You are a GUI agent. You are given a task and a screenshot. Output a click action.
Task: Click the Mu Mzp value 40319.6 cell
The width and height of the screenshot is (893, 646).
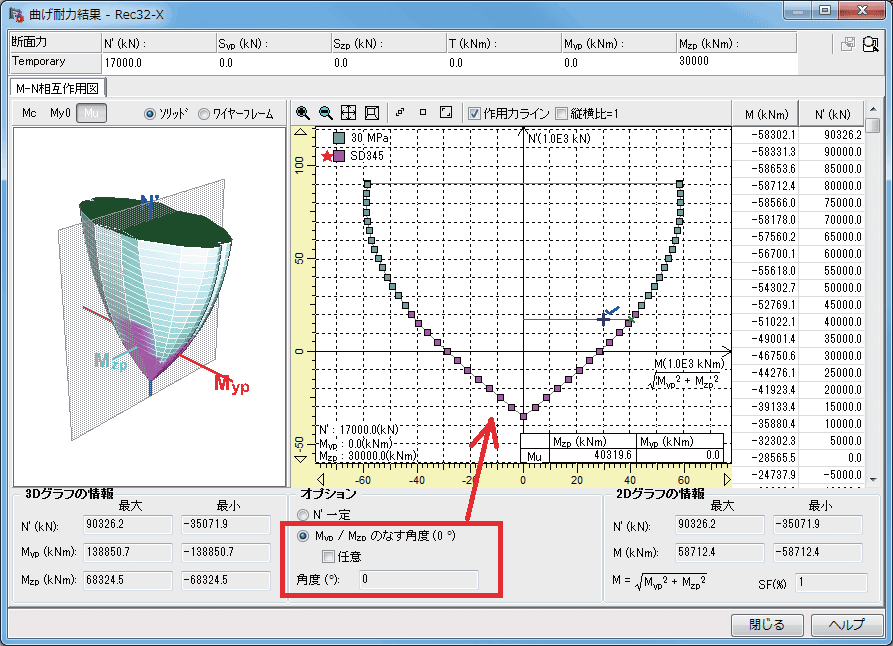click(593, 455)
